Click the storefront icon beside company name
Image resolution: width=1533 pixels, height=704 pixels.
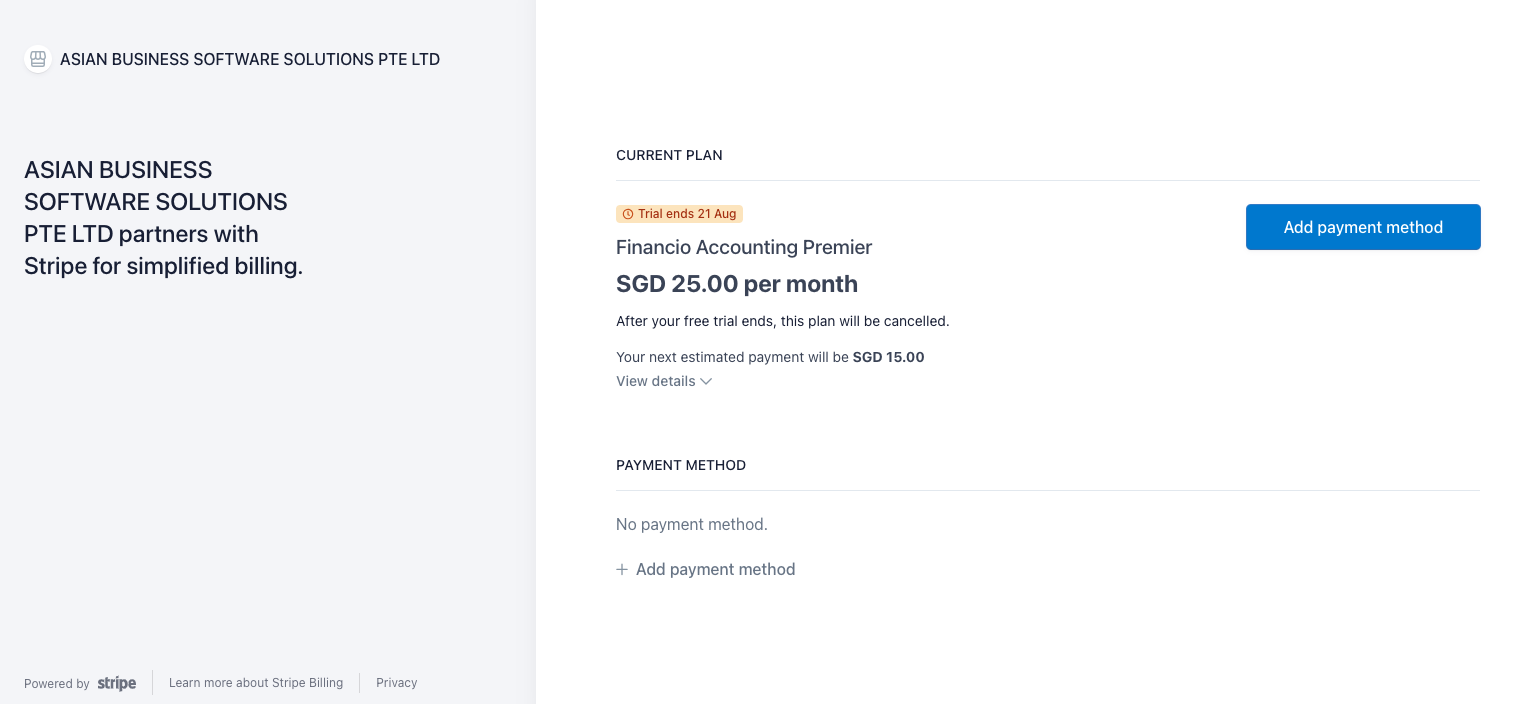[38, 59]
